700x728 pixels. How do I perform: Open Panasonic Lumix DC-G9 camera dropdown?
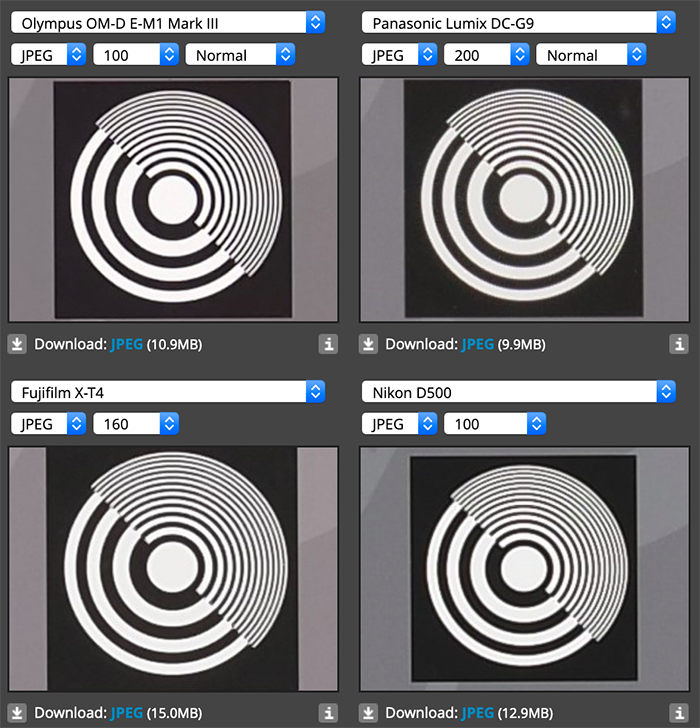coord(519,22)
